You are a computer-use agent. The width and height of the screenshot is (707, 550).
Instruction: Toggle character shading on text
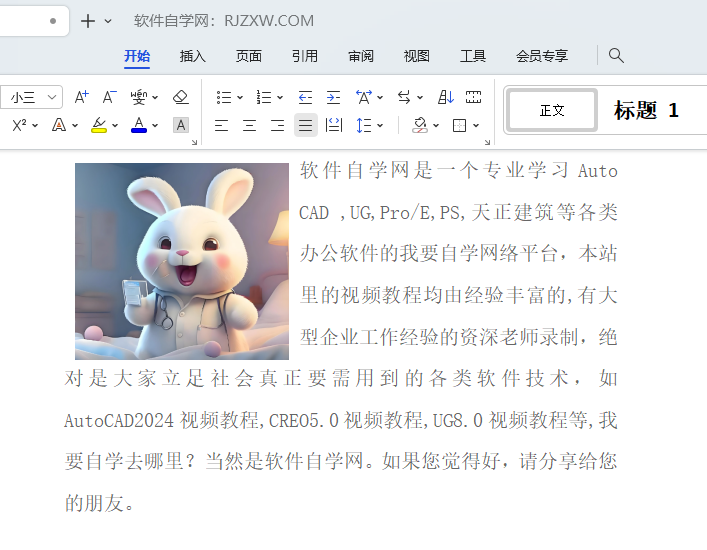(180, 125)
